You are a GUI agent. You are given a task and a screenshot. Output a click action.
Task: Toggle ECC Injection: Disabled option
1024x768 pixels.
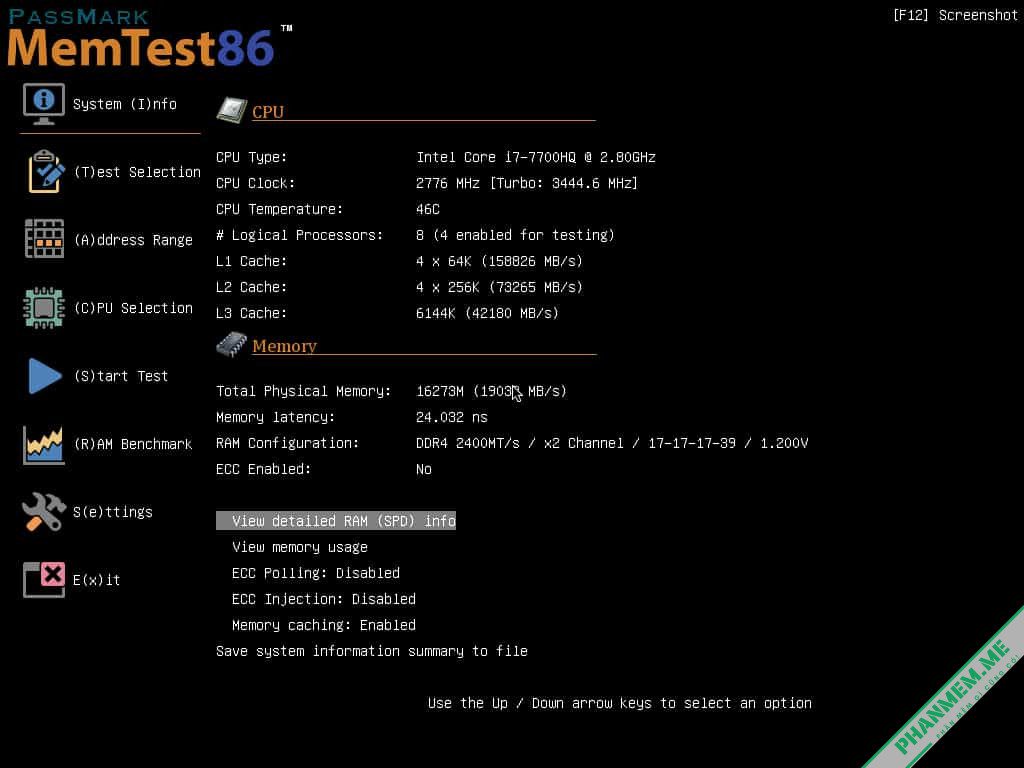[x=324, y=599]
